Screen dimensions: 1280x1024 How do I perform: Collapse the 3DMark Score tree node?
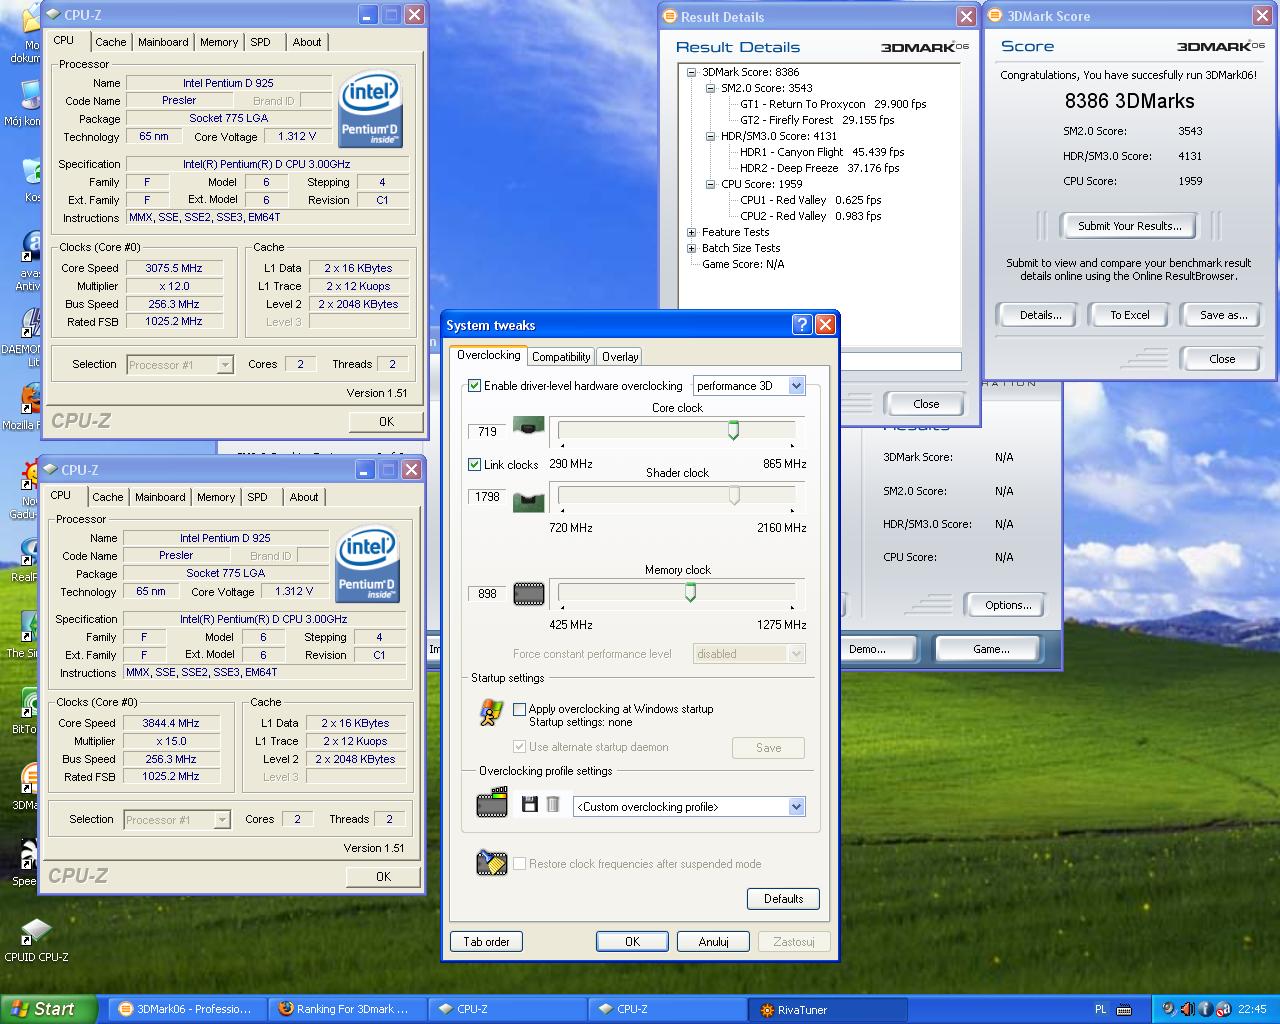coord(691,72)
